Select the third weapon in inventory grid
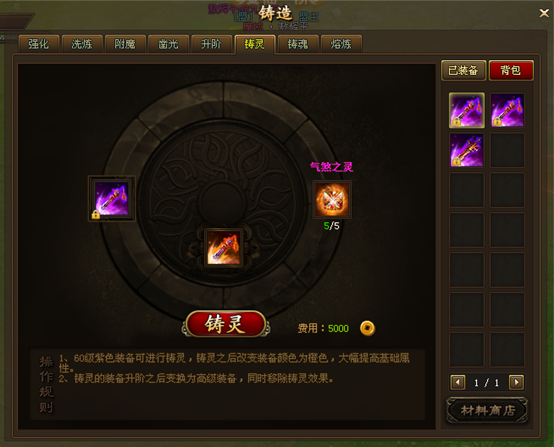The width and height of the screenshot is (554, 447). click(x=466, y=150)
